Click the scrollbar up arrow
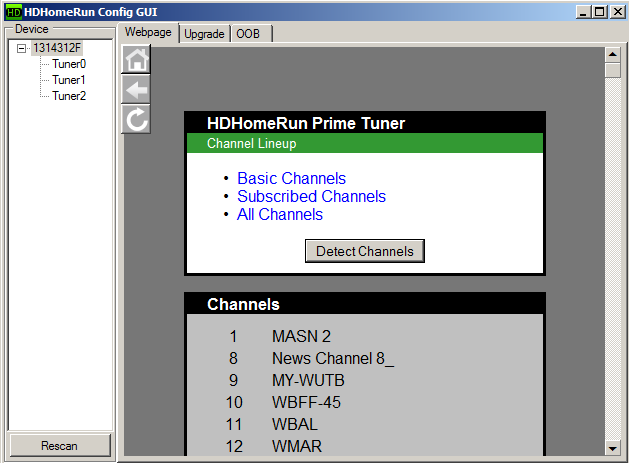 [x=613, y=55]
